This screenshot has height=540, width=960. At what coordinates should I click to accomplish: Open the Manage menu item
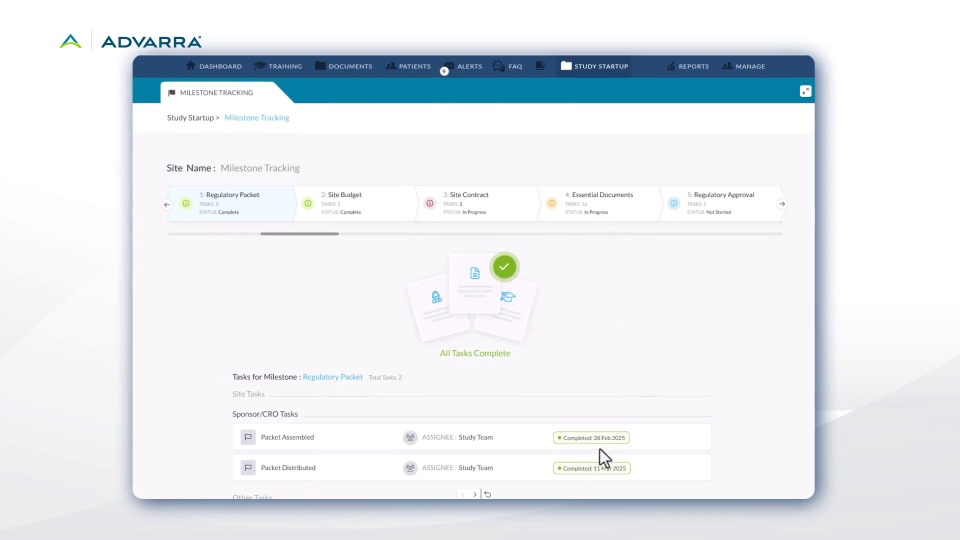tap(744, 66)
